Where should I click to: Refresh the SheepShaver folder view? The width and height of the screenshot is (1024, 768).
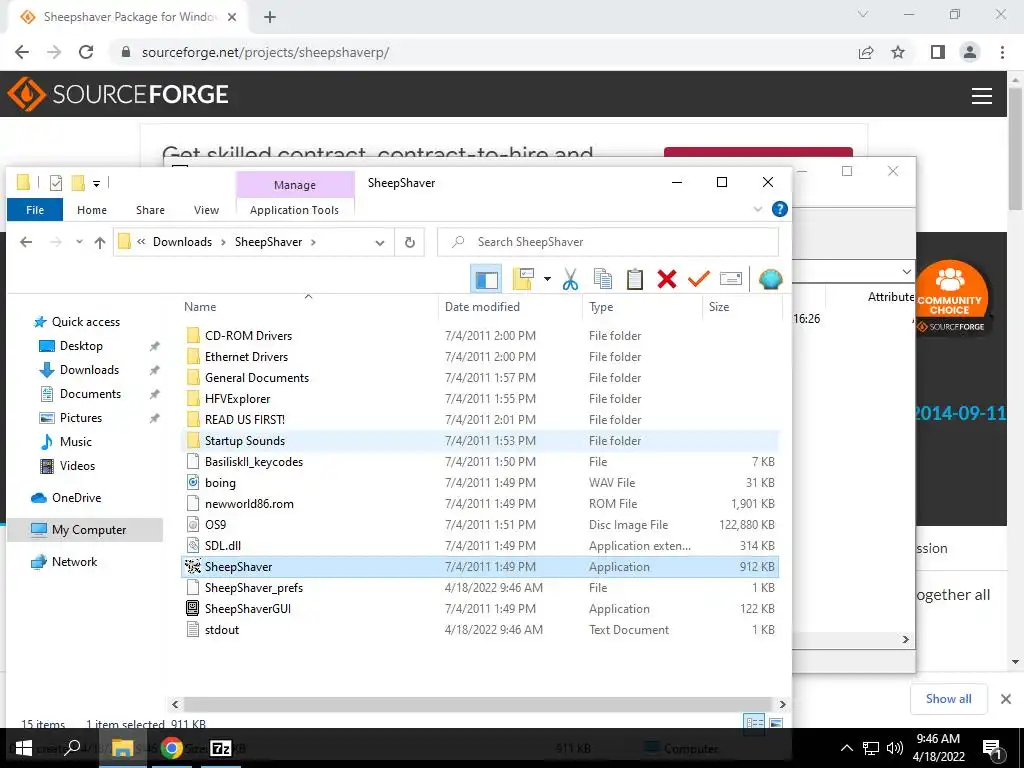(x=409, y=242)
